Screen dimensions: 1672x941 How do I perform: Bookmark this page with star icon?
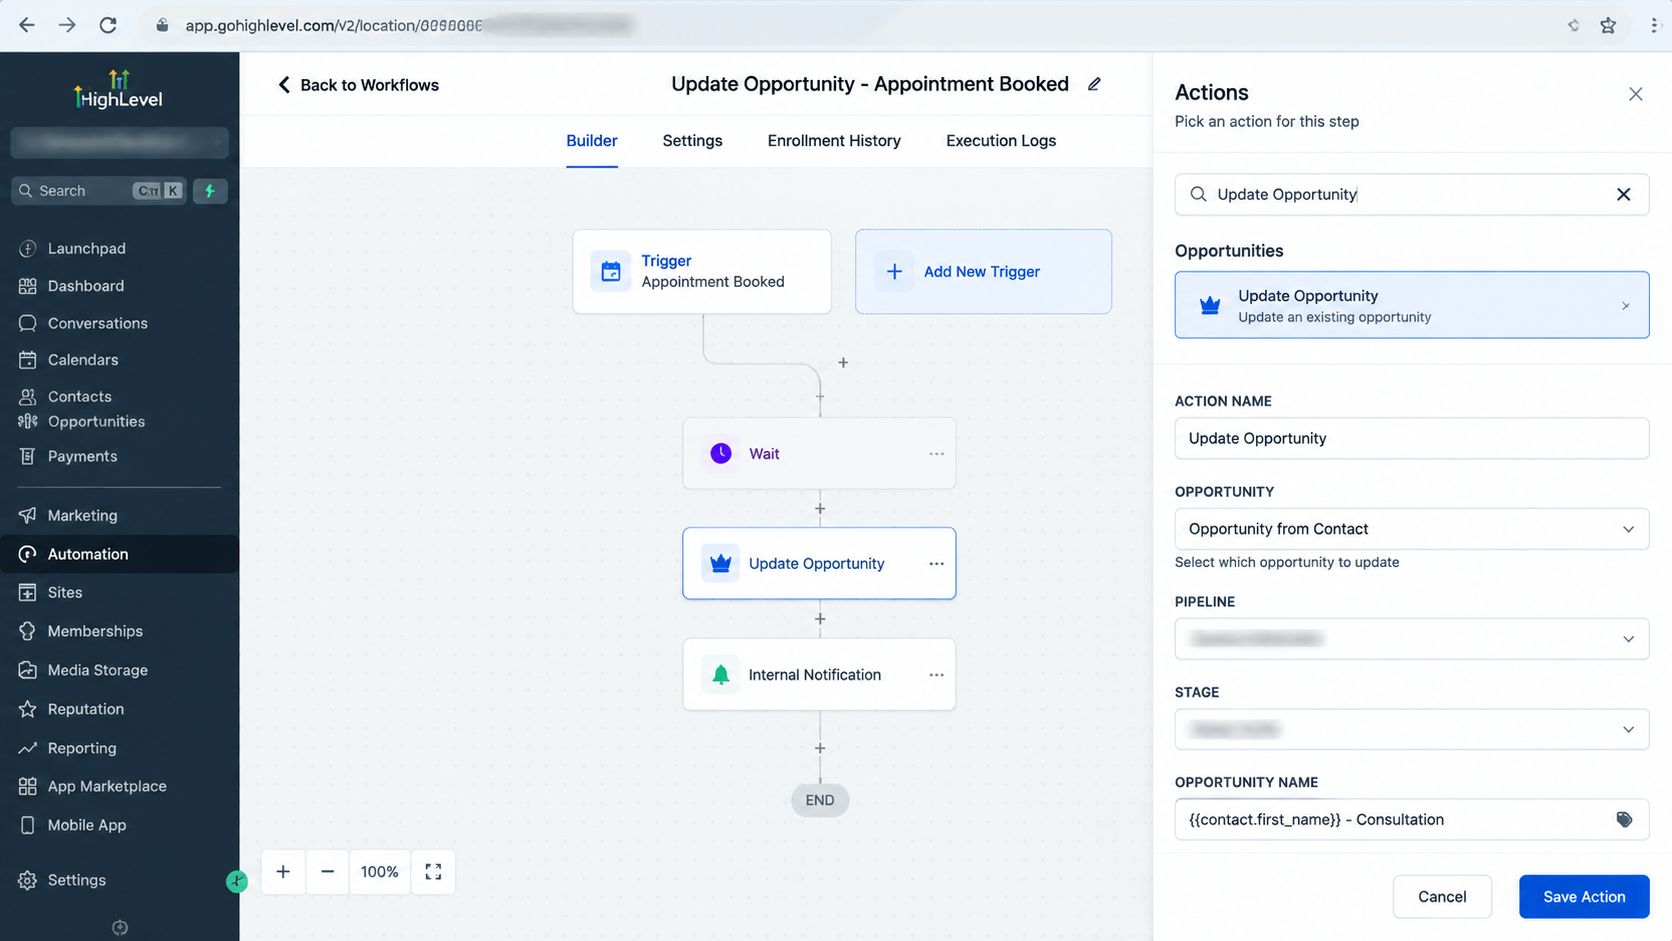click(x=1608, y=25)
